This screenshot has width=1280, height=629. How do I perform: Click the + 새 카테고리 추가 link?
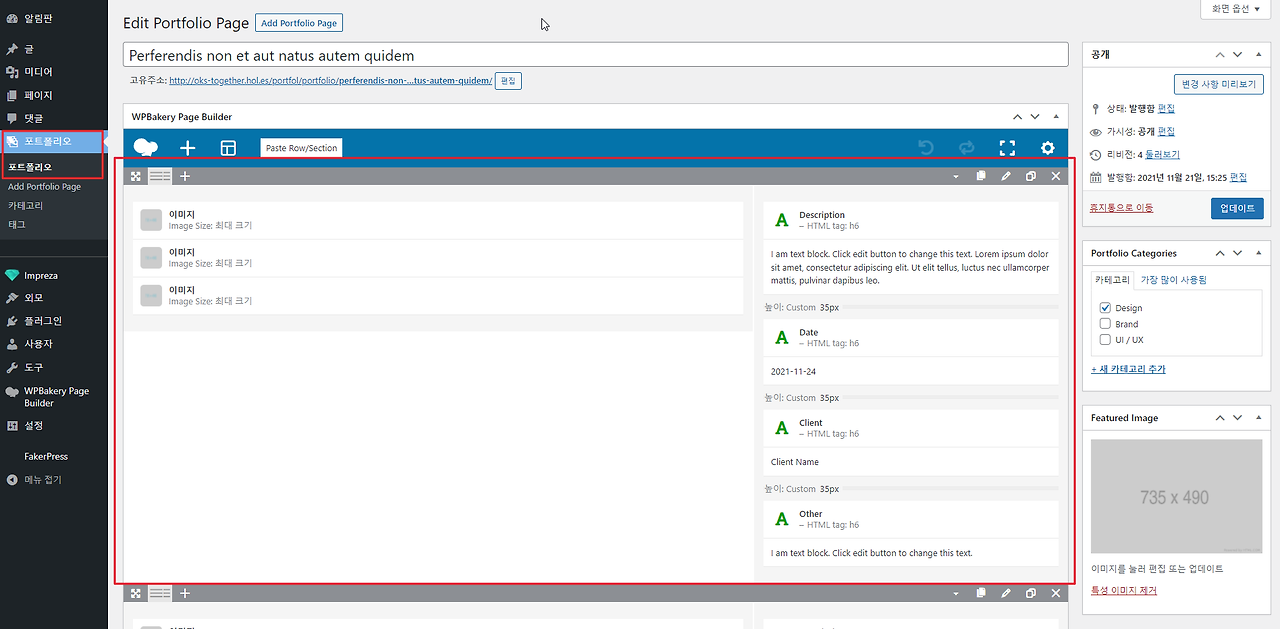1128,369
